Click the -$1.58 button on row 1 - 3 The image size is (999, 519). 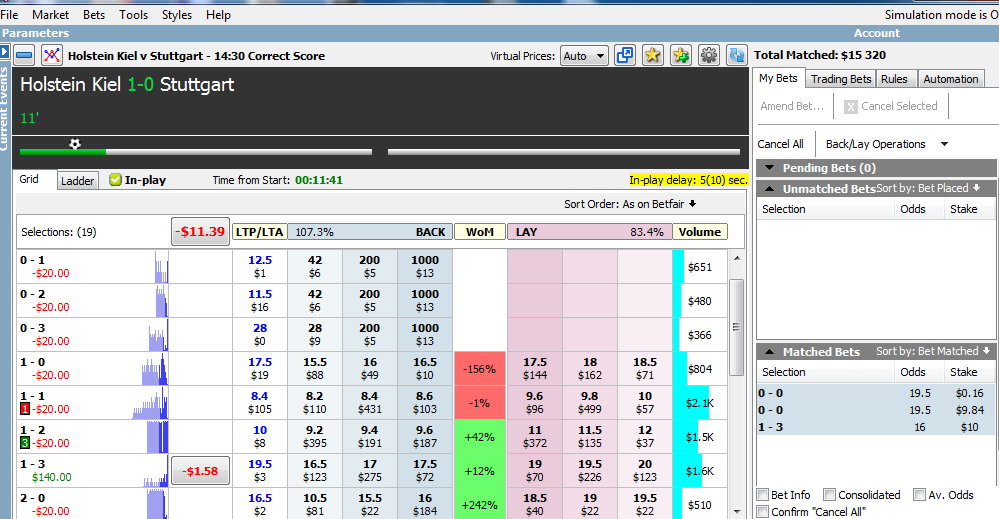pos(201,471)
